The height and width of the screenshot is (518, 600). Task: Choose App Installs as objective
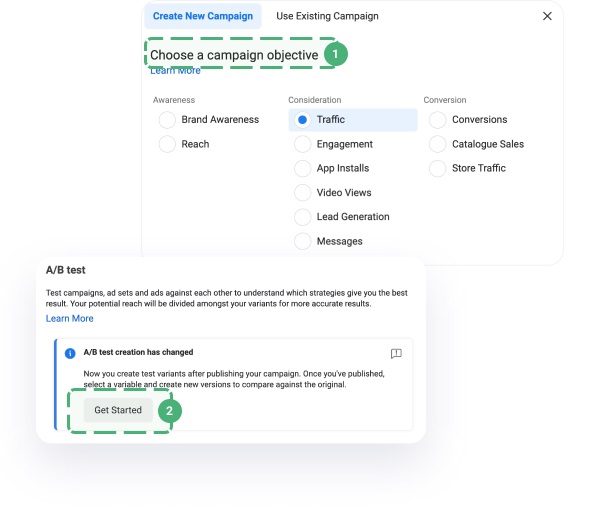point(302,168)
